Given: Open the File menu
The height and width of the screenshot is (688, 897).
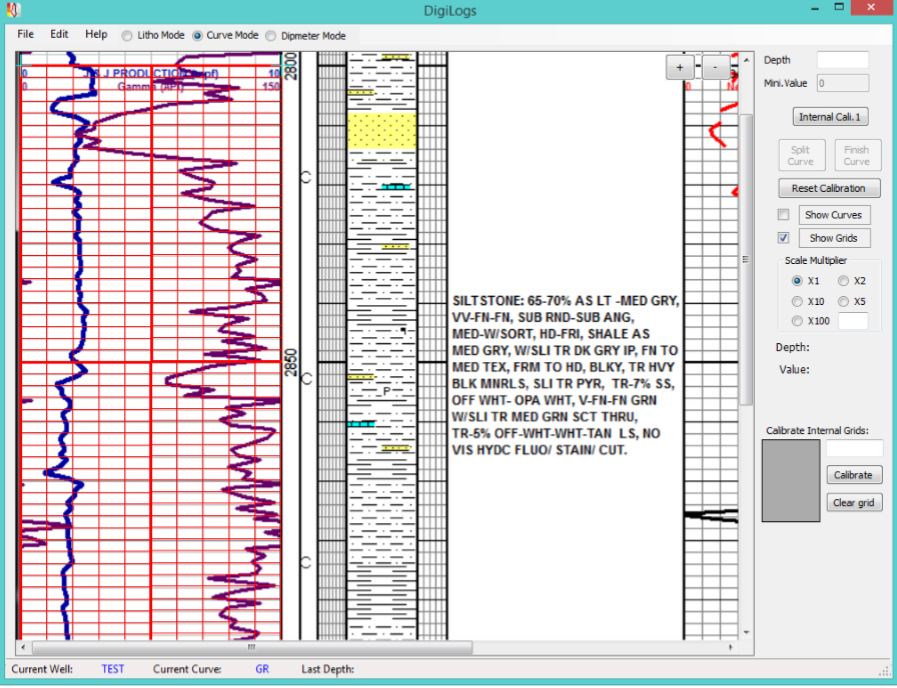Looking at the screenshot, I should 25,34.
